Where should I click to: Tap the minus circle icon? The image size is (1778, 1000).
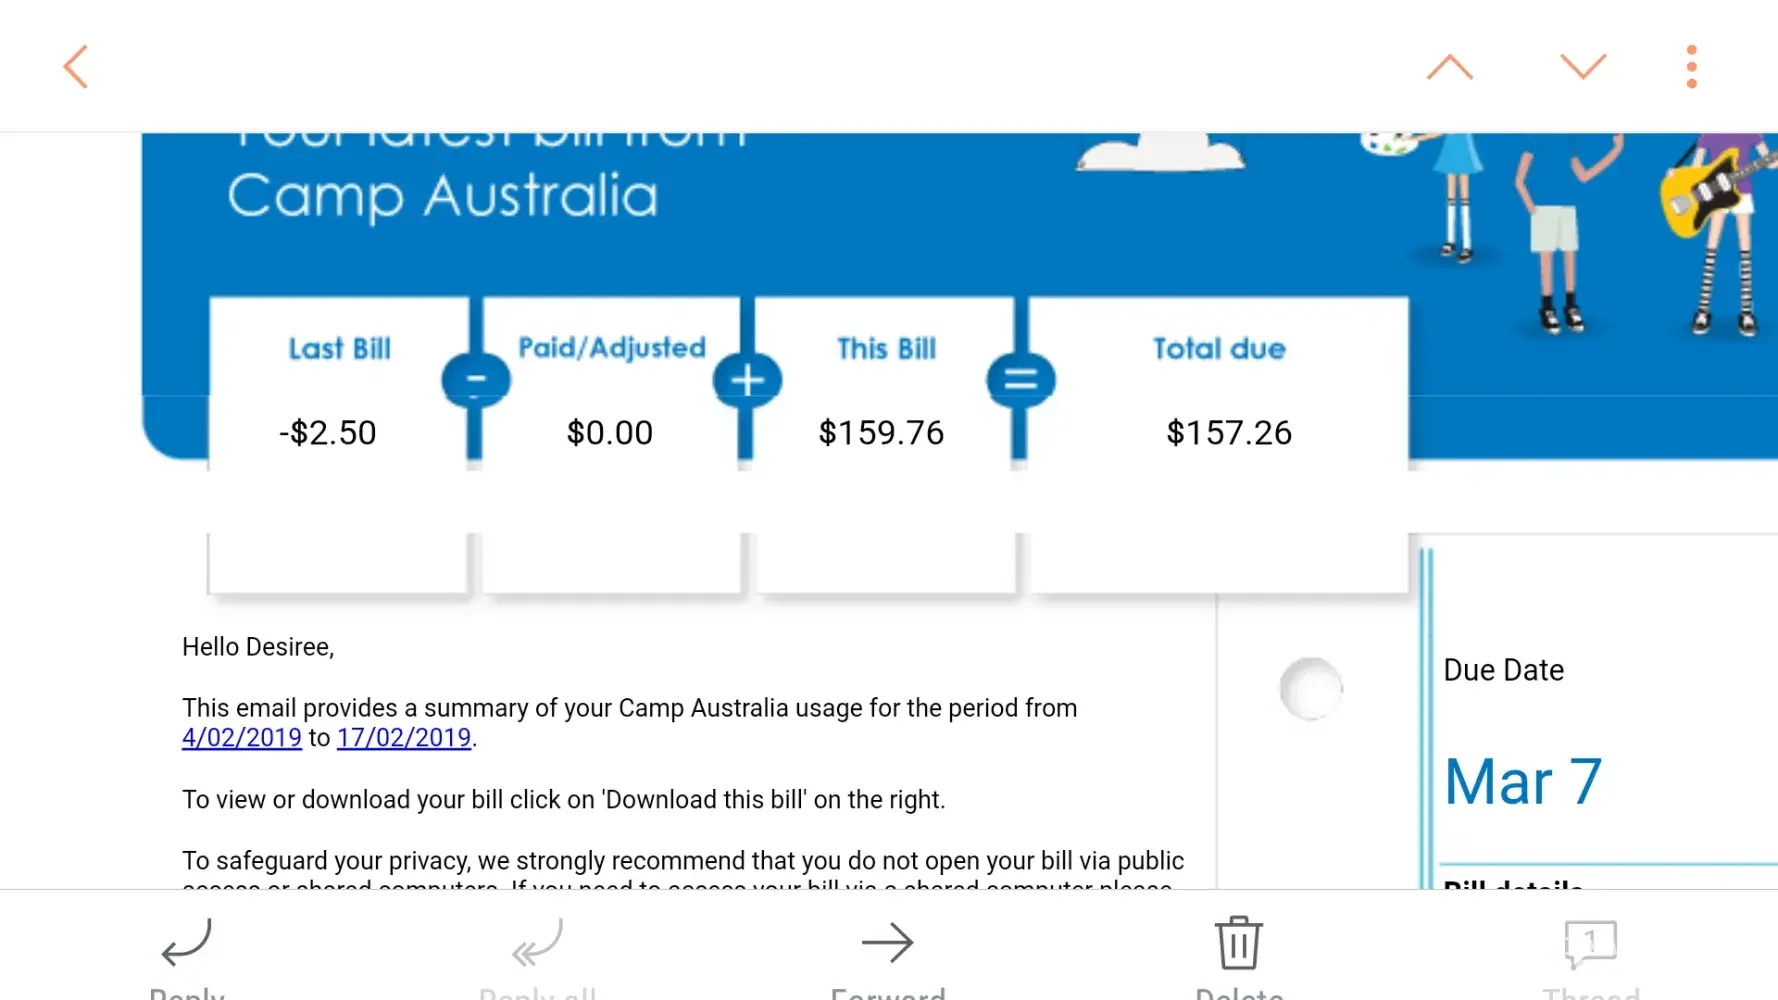coord(476,380)
